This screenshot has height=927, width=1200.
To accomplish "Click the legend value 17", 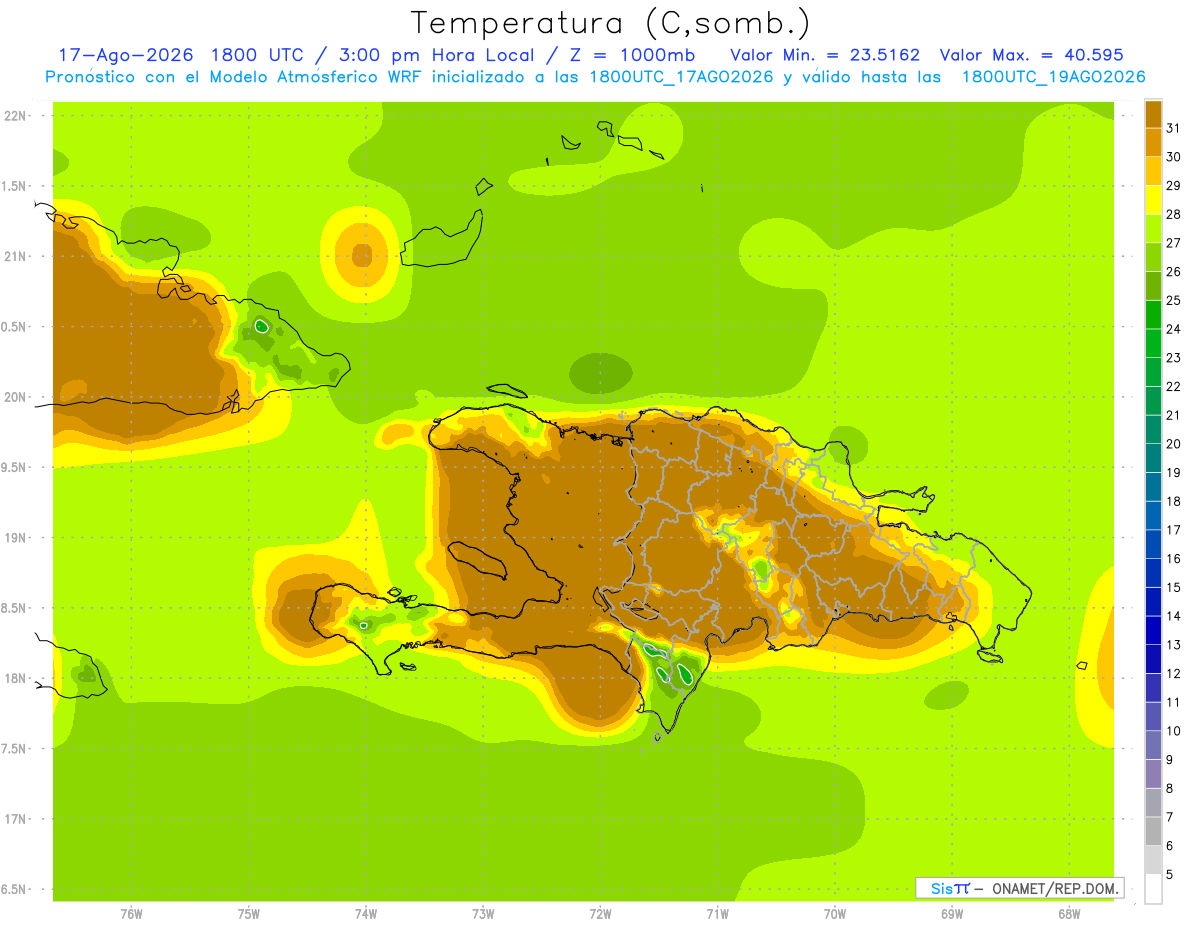I will 1173,530.
